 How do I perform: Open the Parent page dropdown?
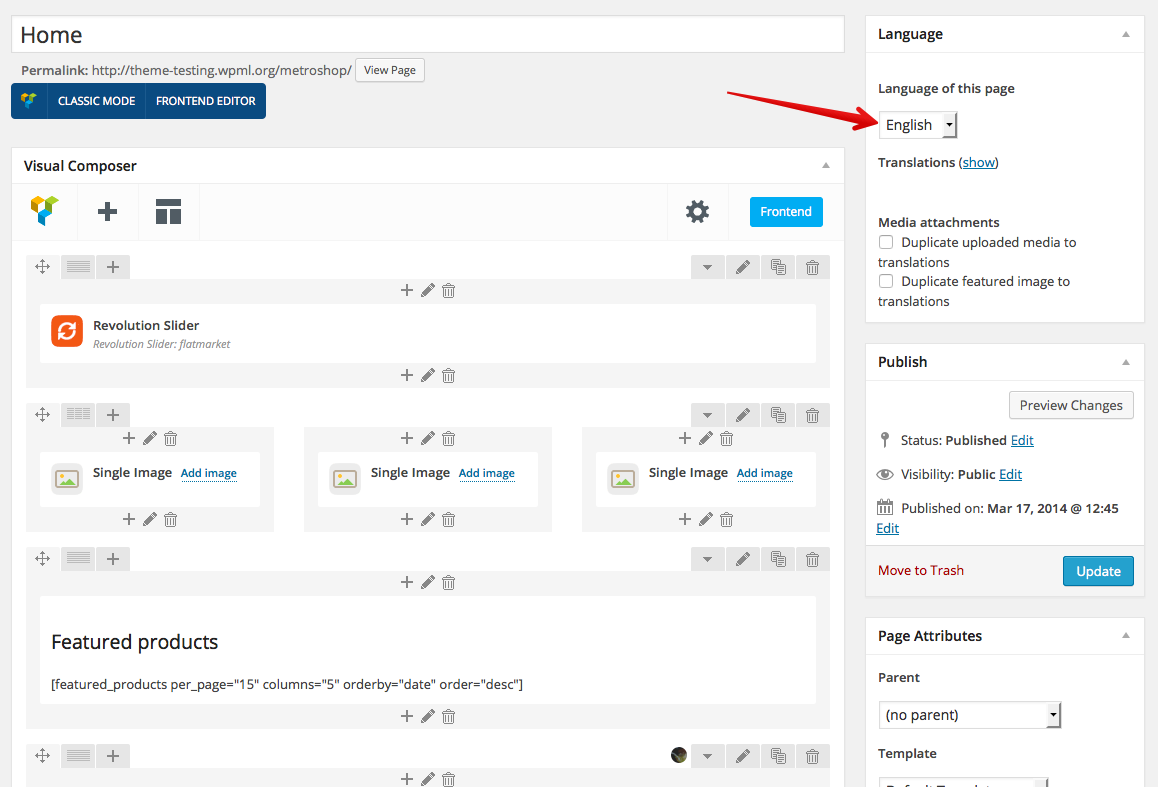(x=968, y=715)
